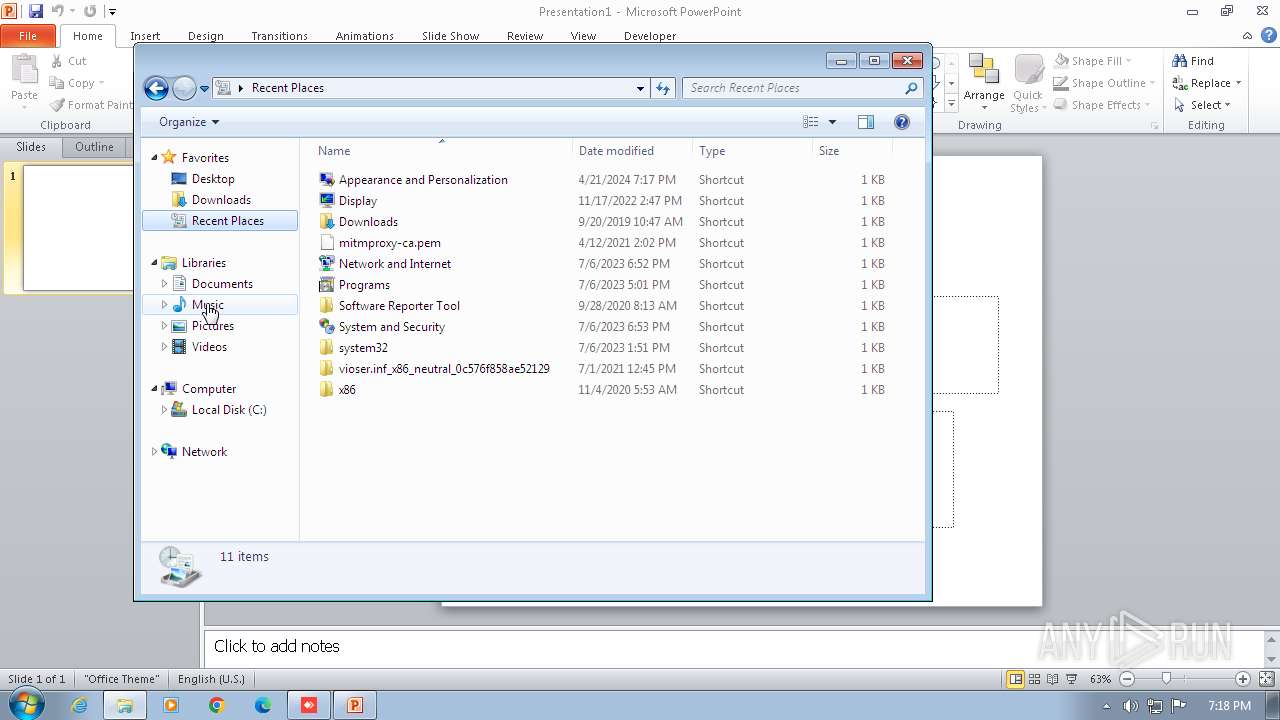The width and height of the screenshot is (1280, 720).
Task: Open Organize dropdown menu
Action: [189, 122]
